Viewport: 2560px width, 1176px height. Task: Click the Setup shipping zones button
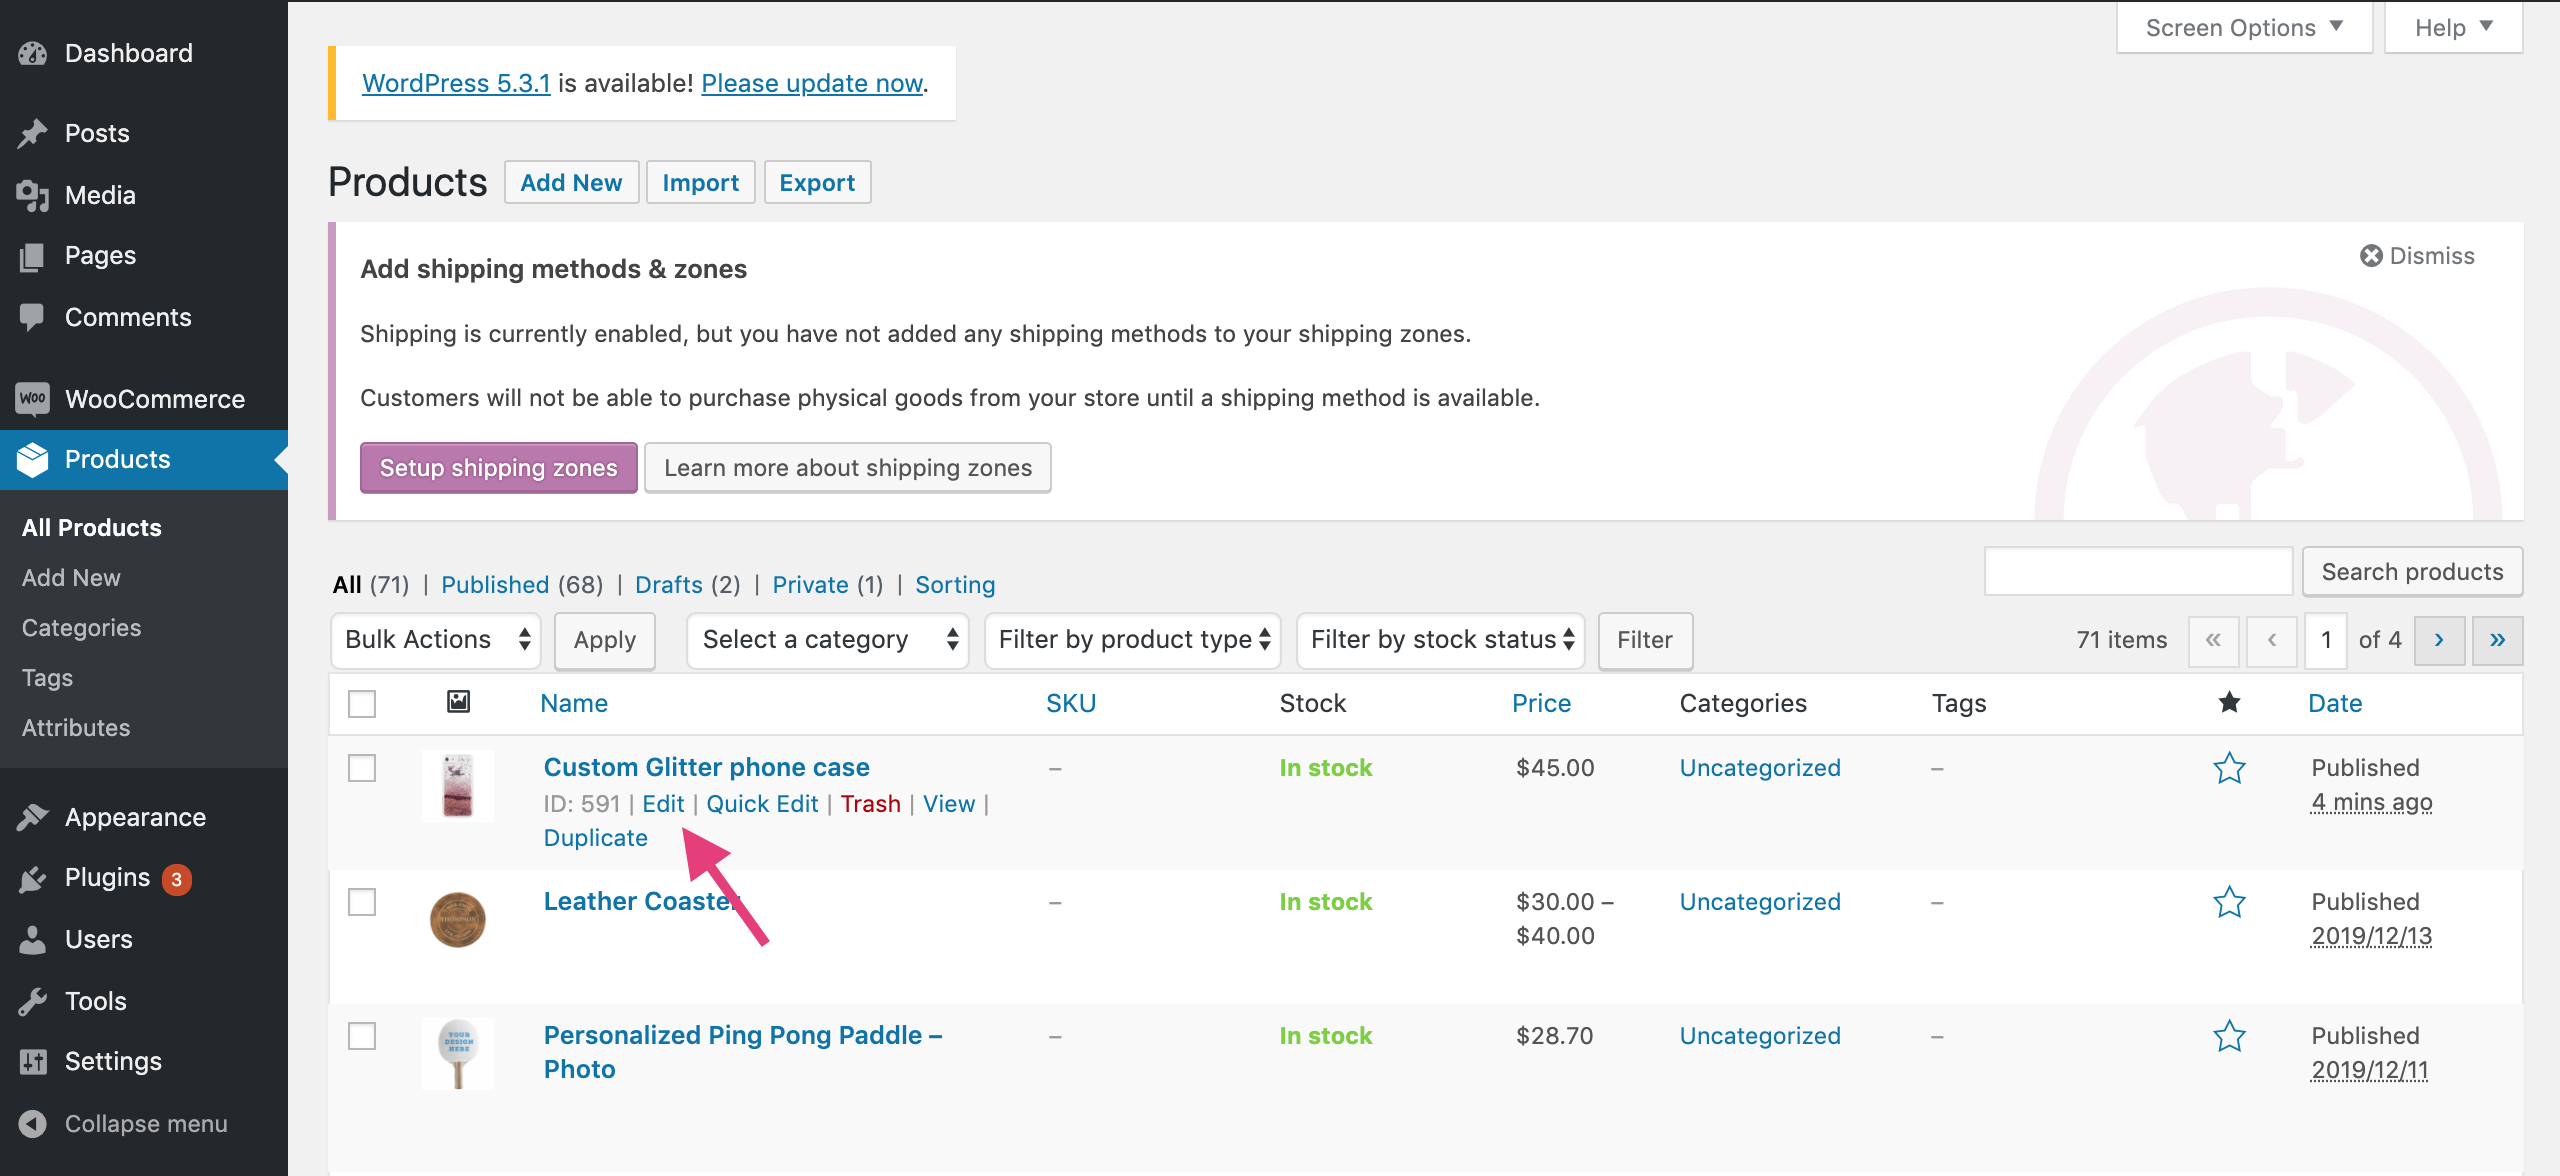[498, 467]
